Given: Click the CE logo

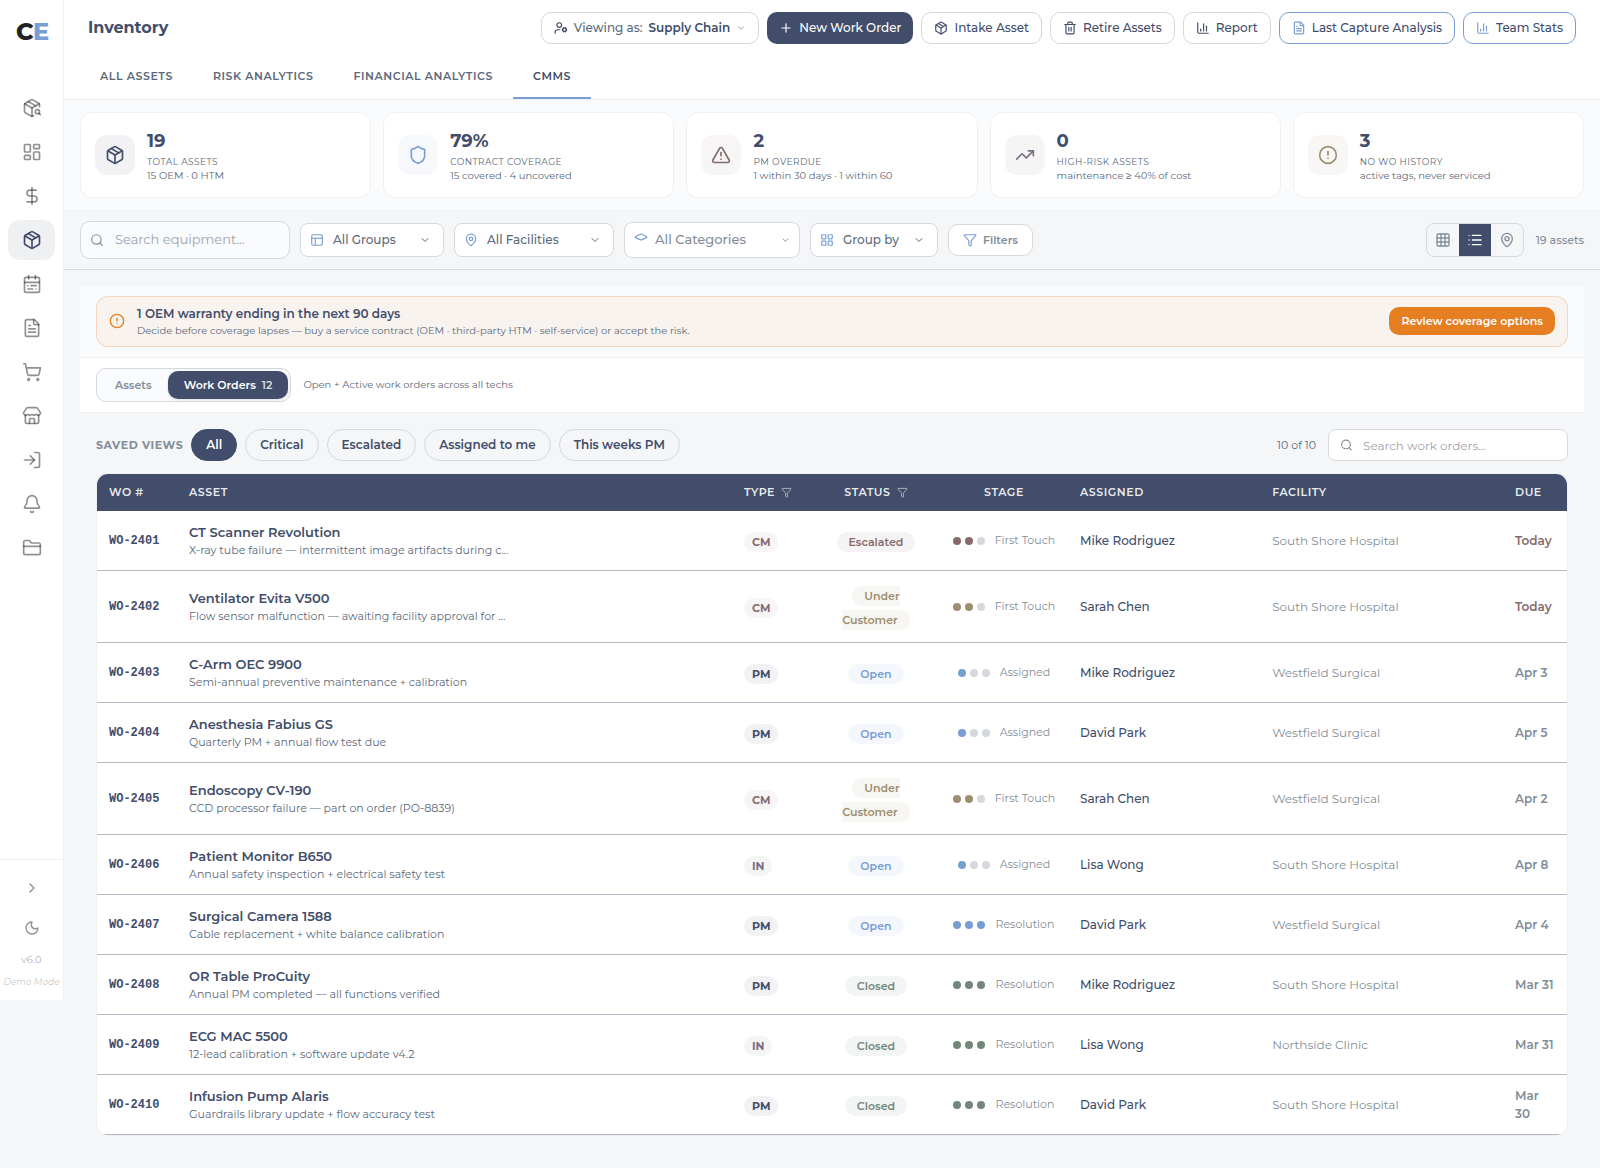Looking at the screenshot, I should point(32,32).
